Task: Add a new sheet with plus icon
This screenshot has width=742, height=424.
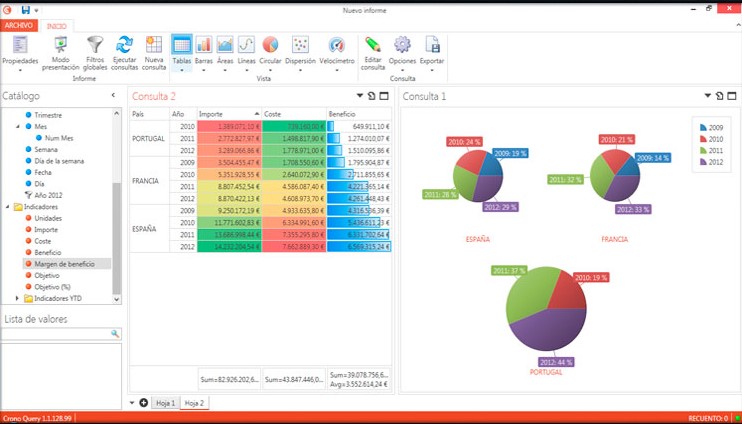Action: pos(144,403)
